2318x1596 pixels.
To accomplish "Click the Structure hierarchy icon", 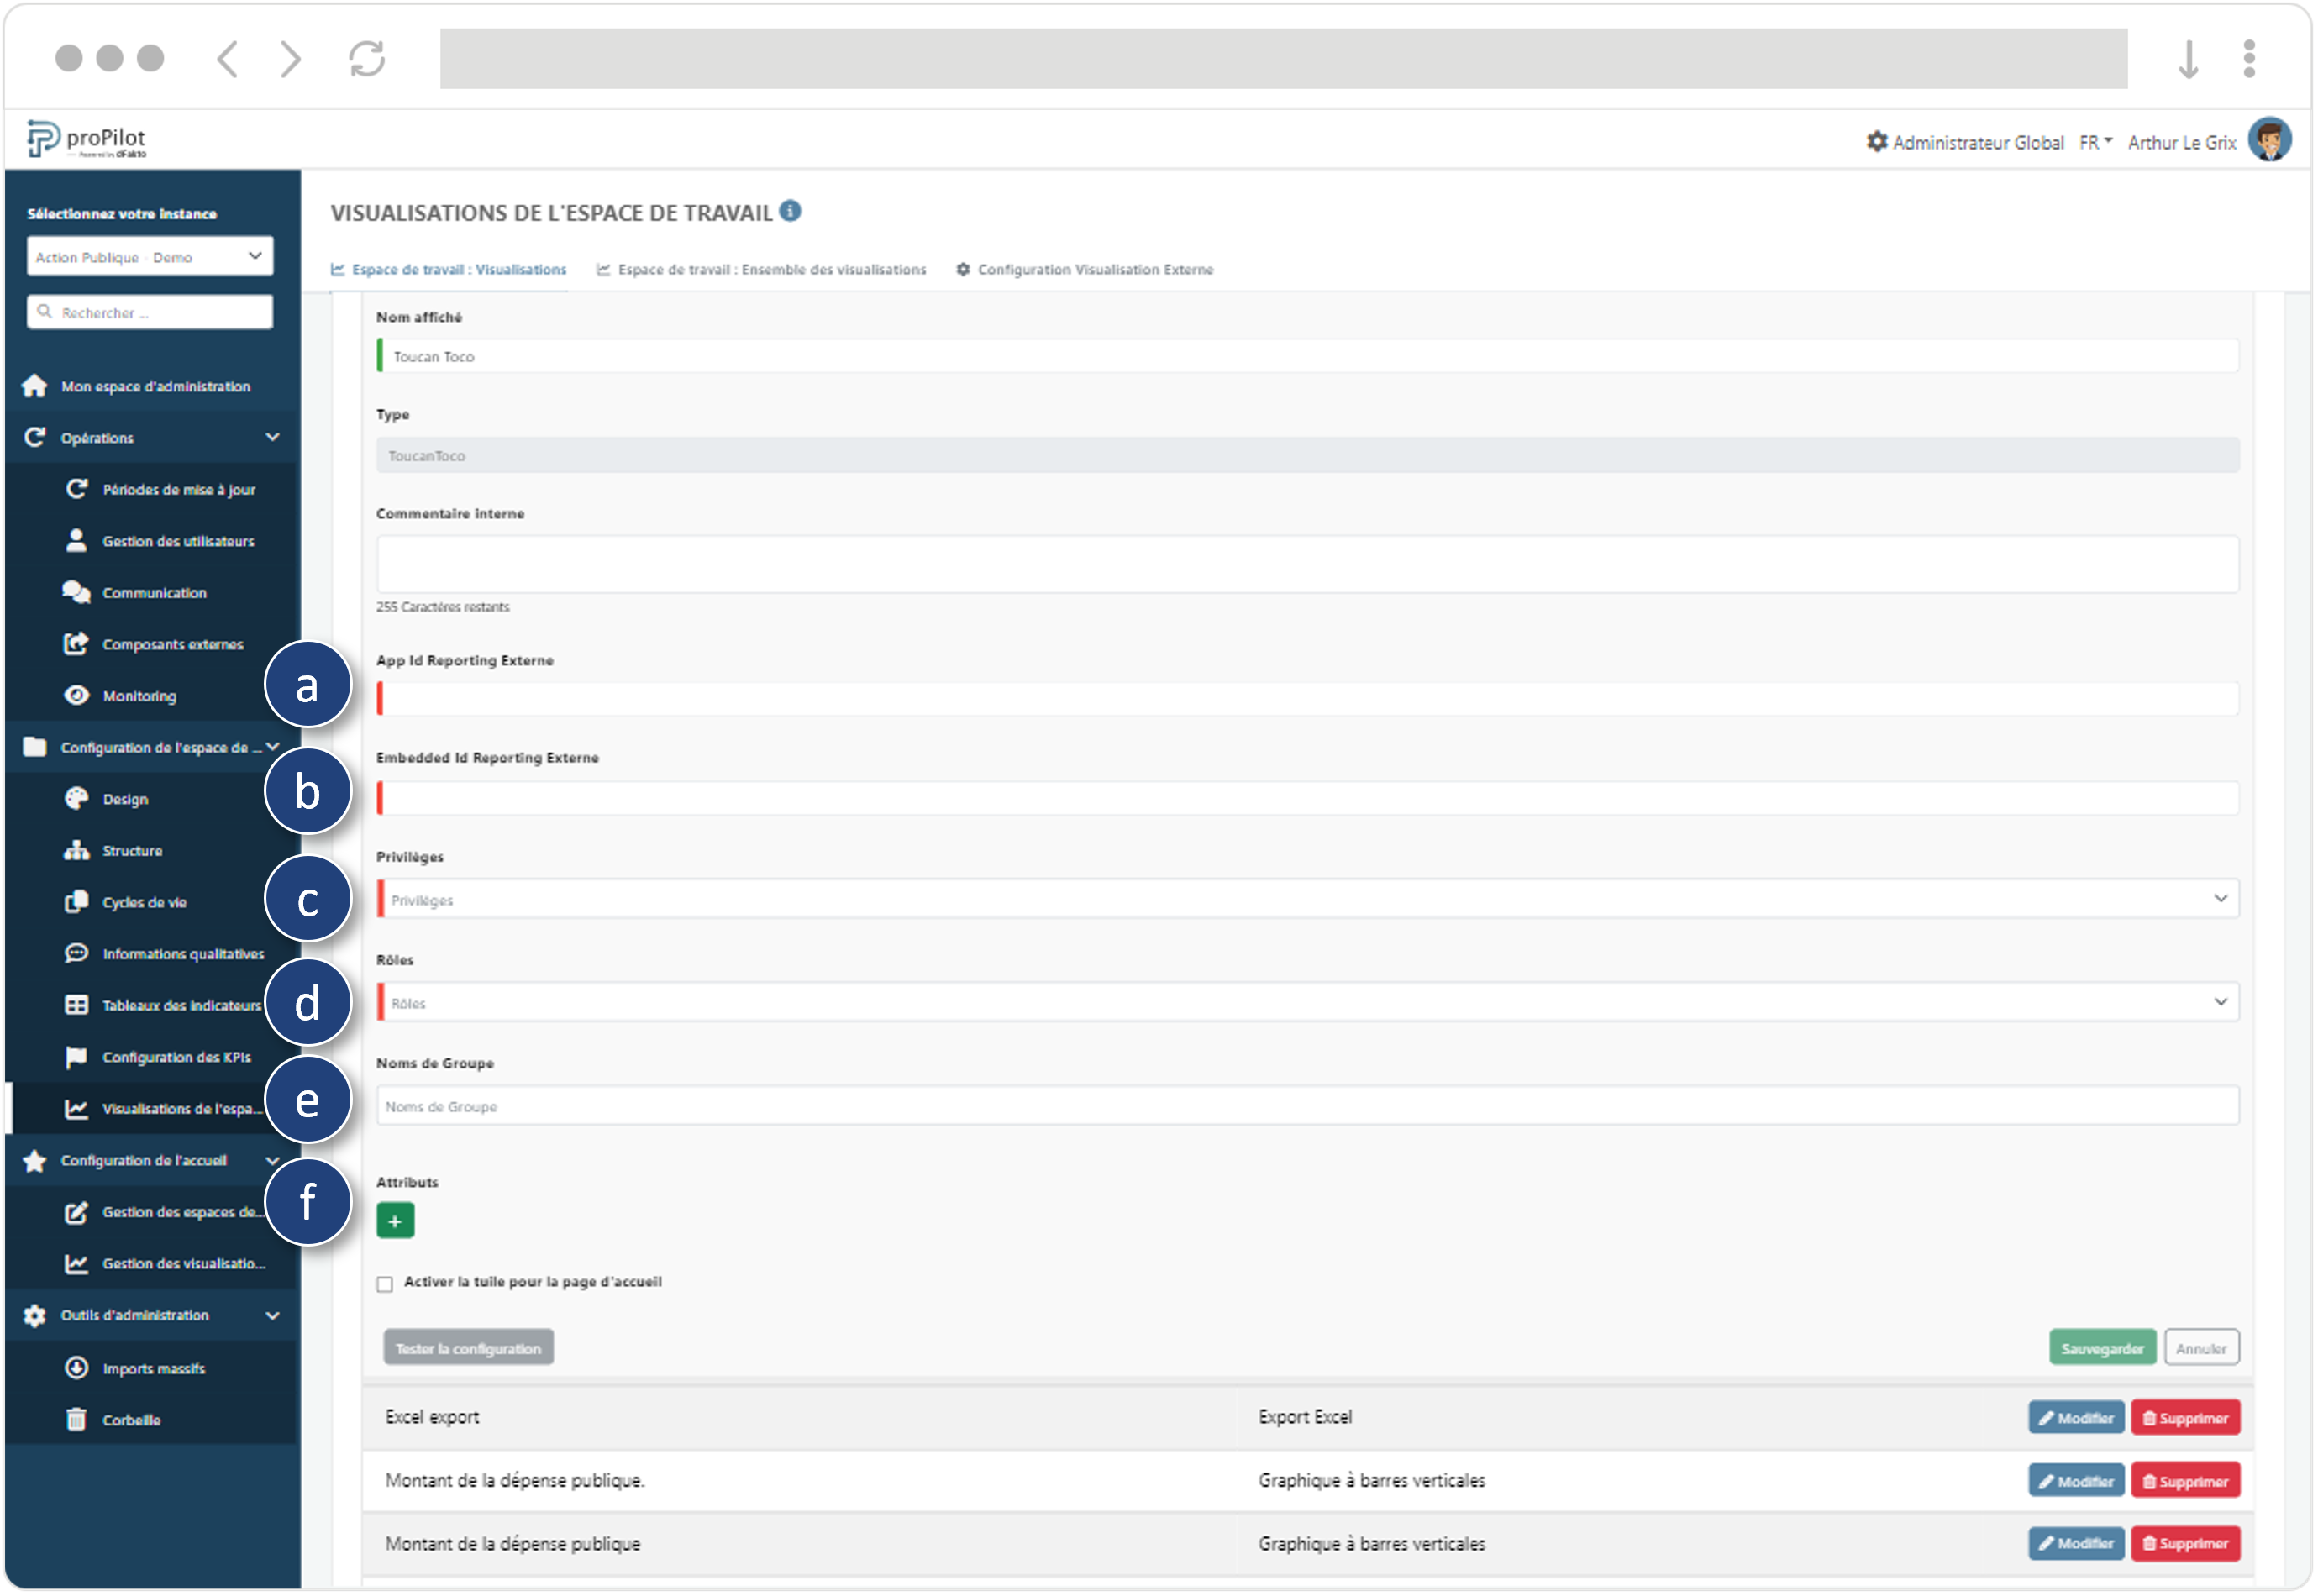I will click(x=77, y=851).
